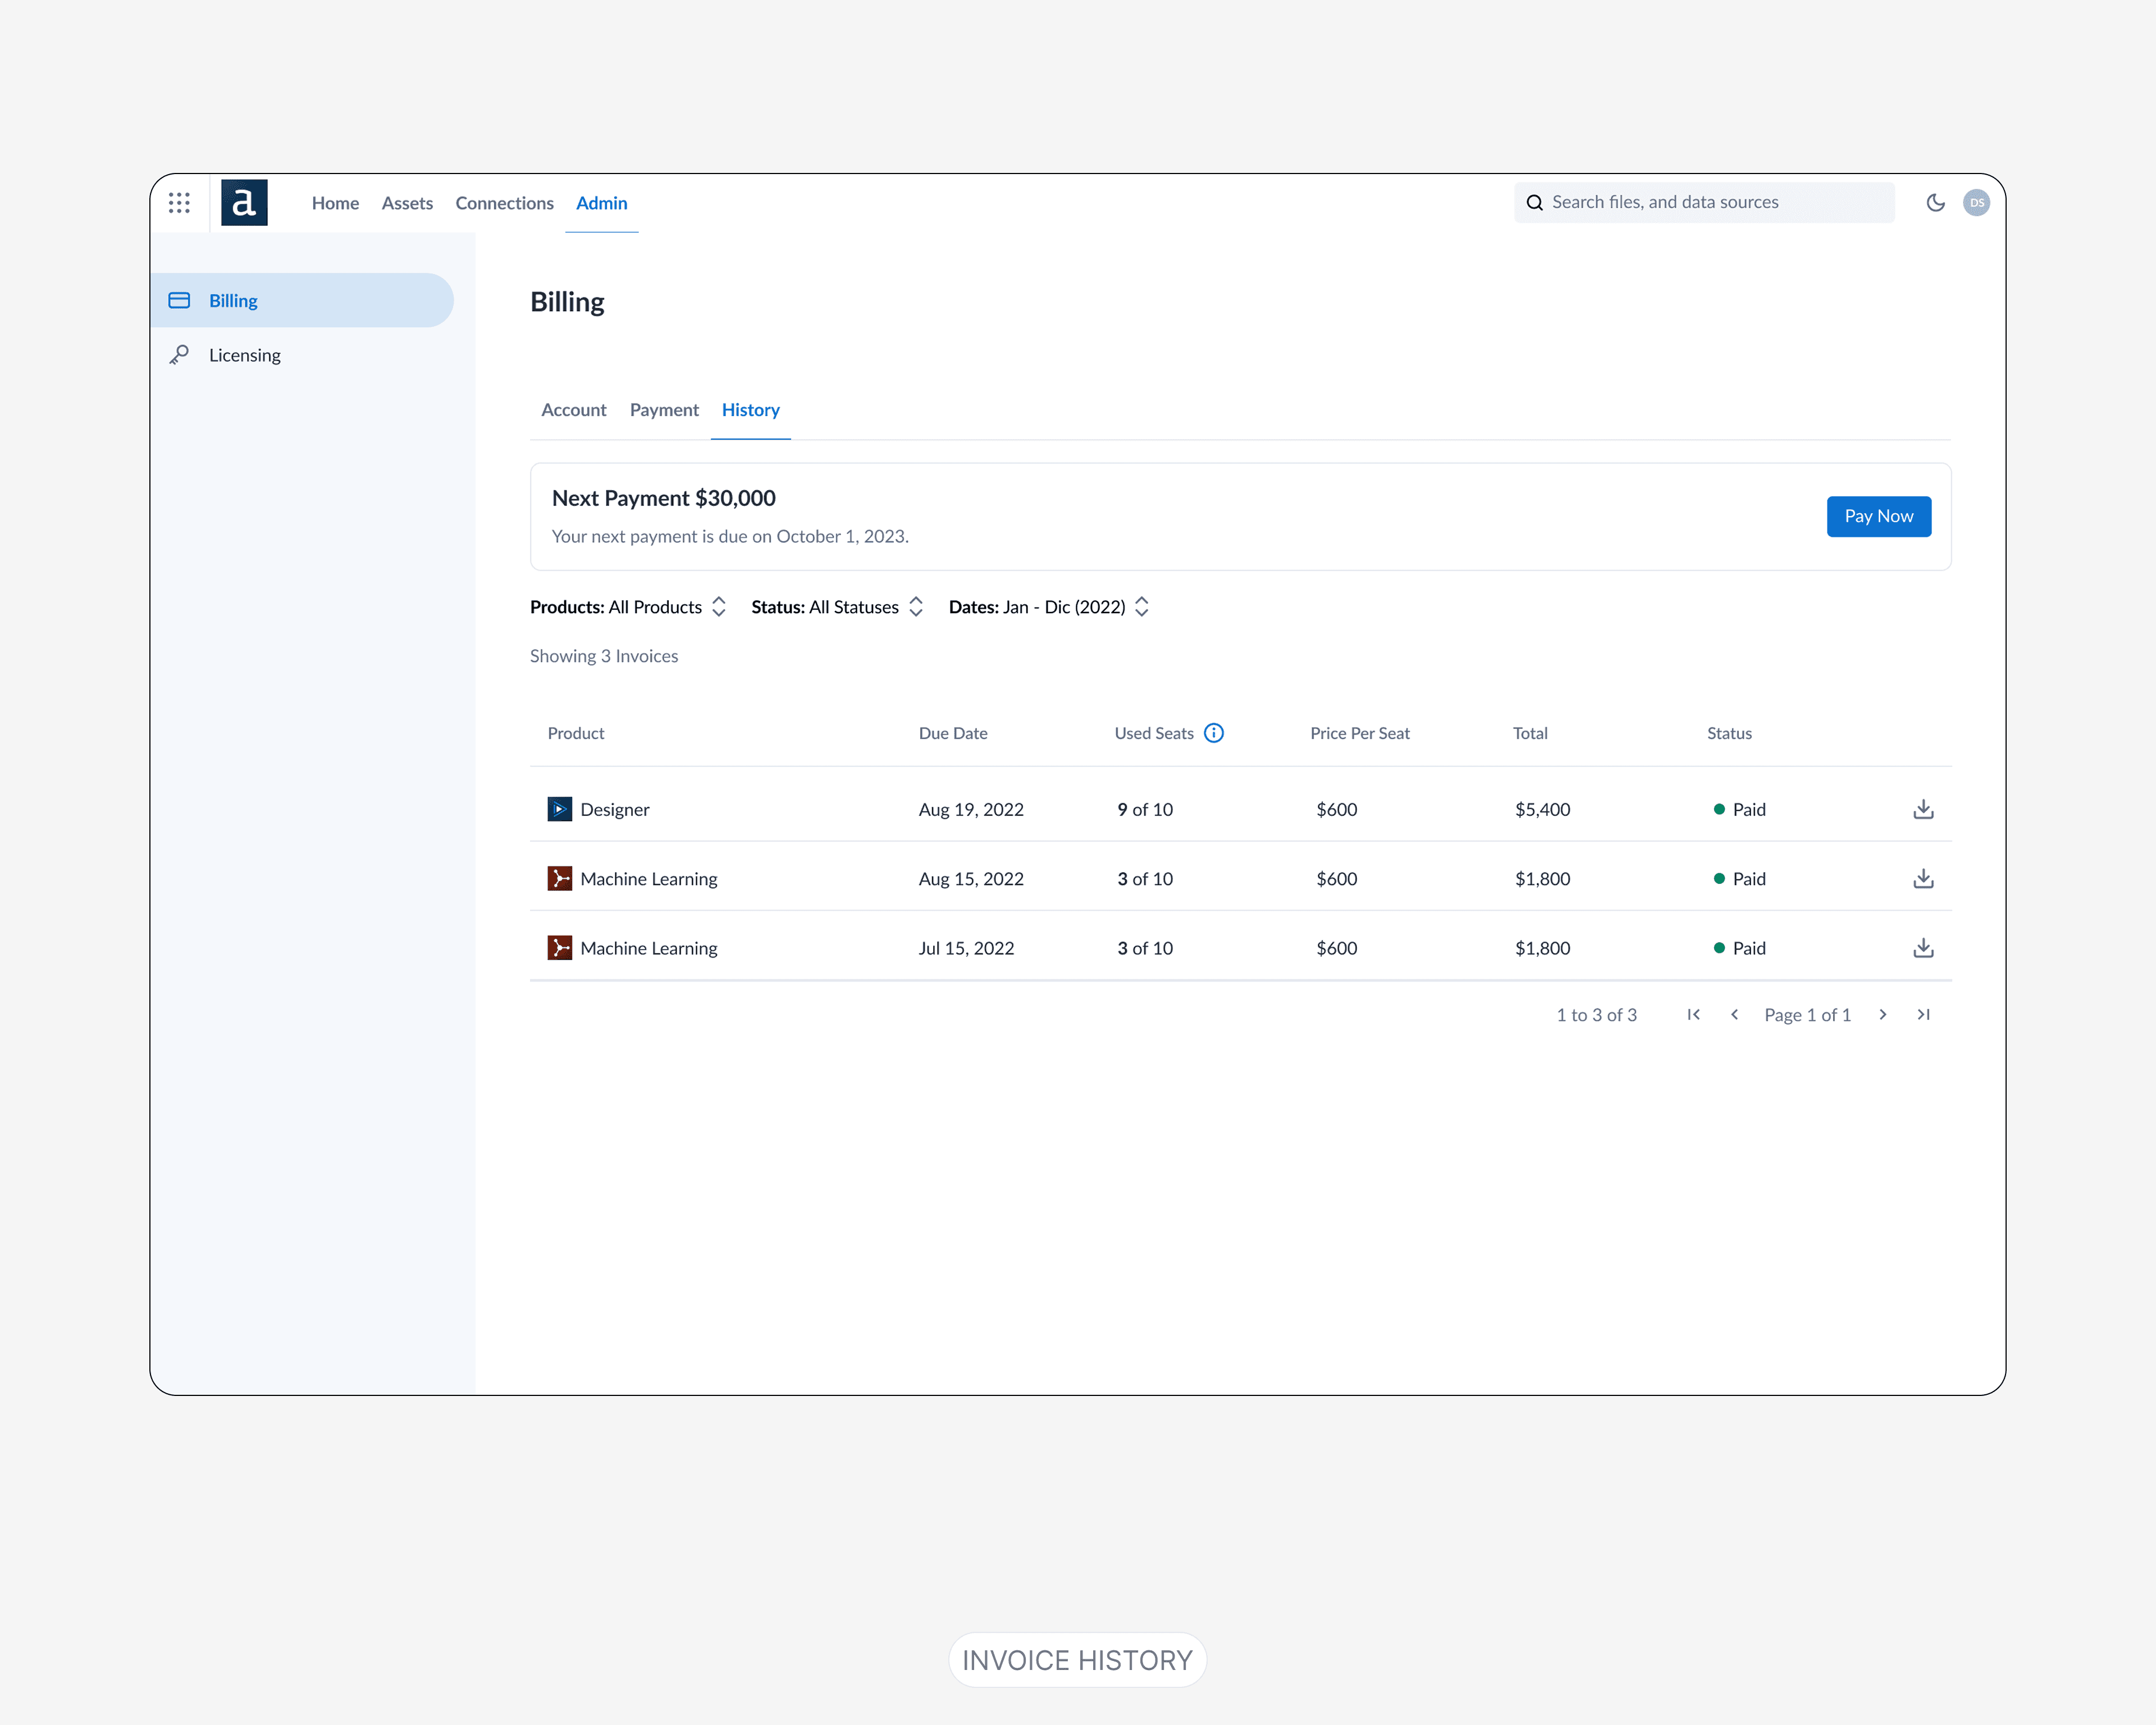The height and width of the screenshot is (1725, 2156).
Task: Download the Machine Learning Jul 15 invoice
Action: pyautogui.click(x=1922, y=948)
